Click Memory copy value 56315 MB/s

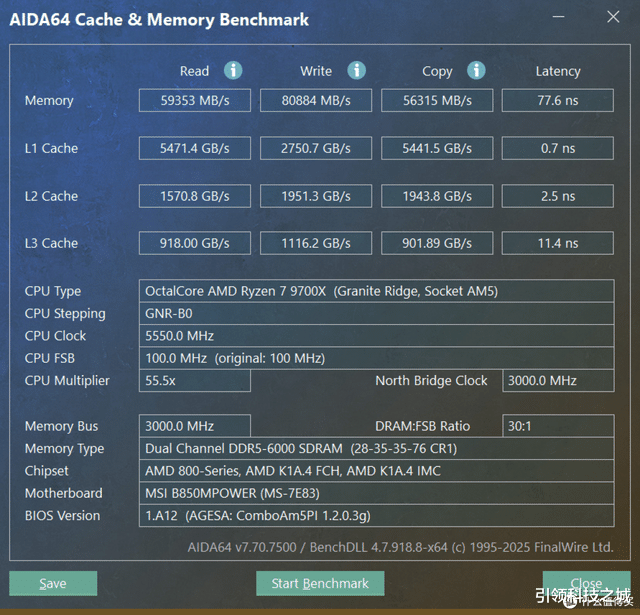[437, 100]
